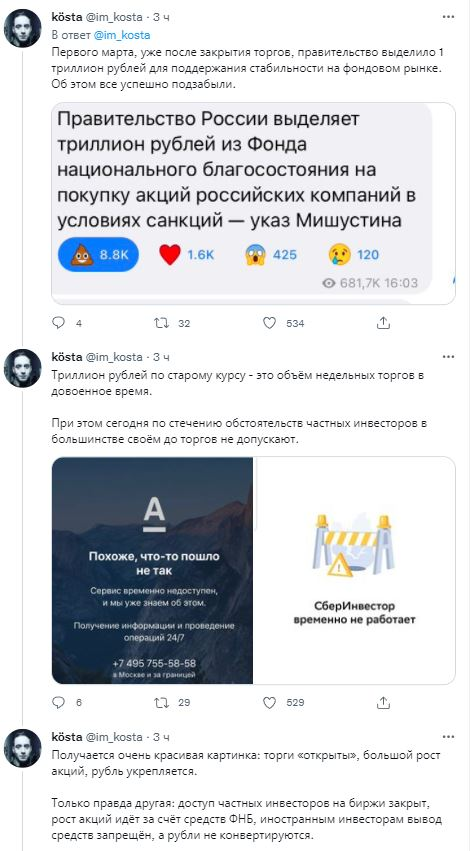
Task: Open the third tweet's timestamp 3 ч
Action: point(162,737)
